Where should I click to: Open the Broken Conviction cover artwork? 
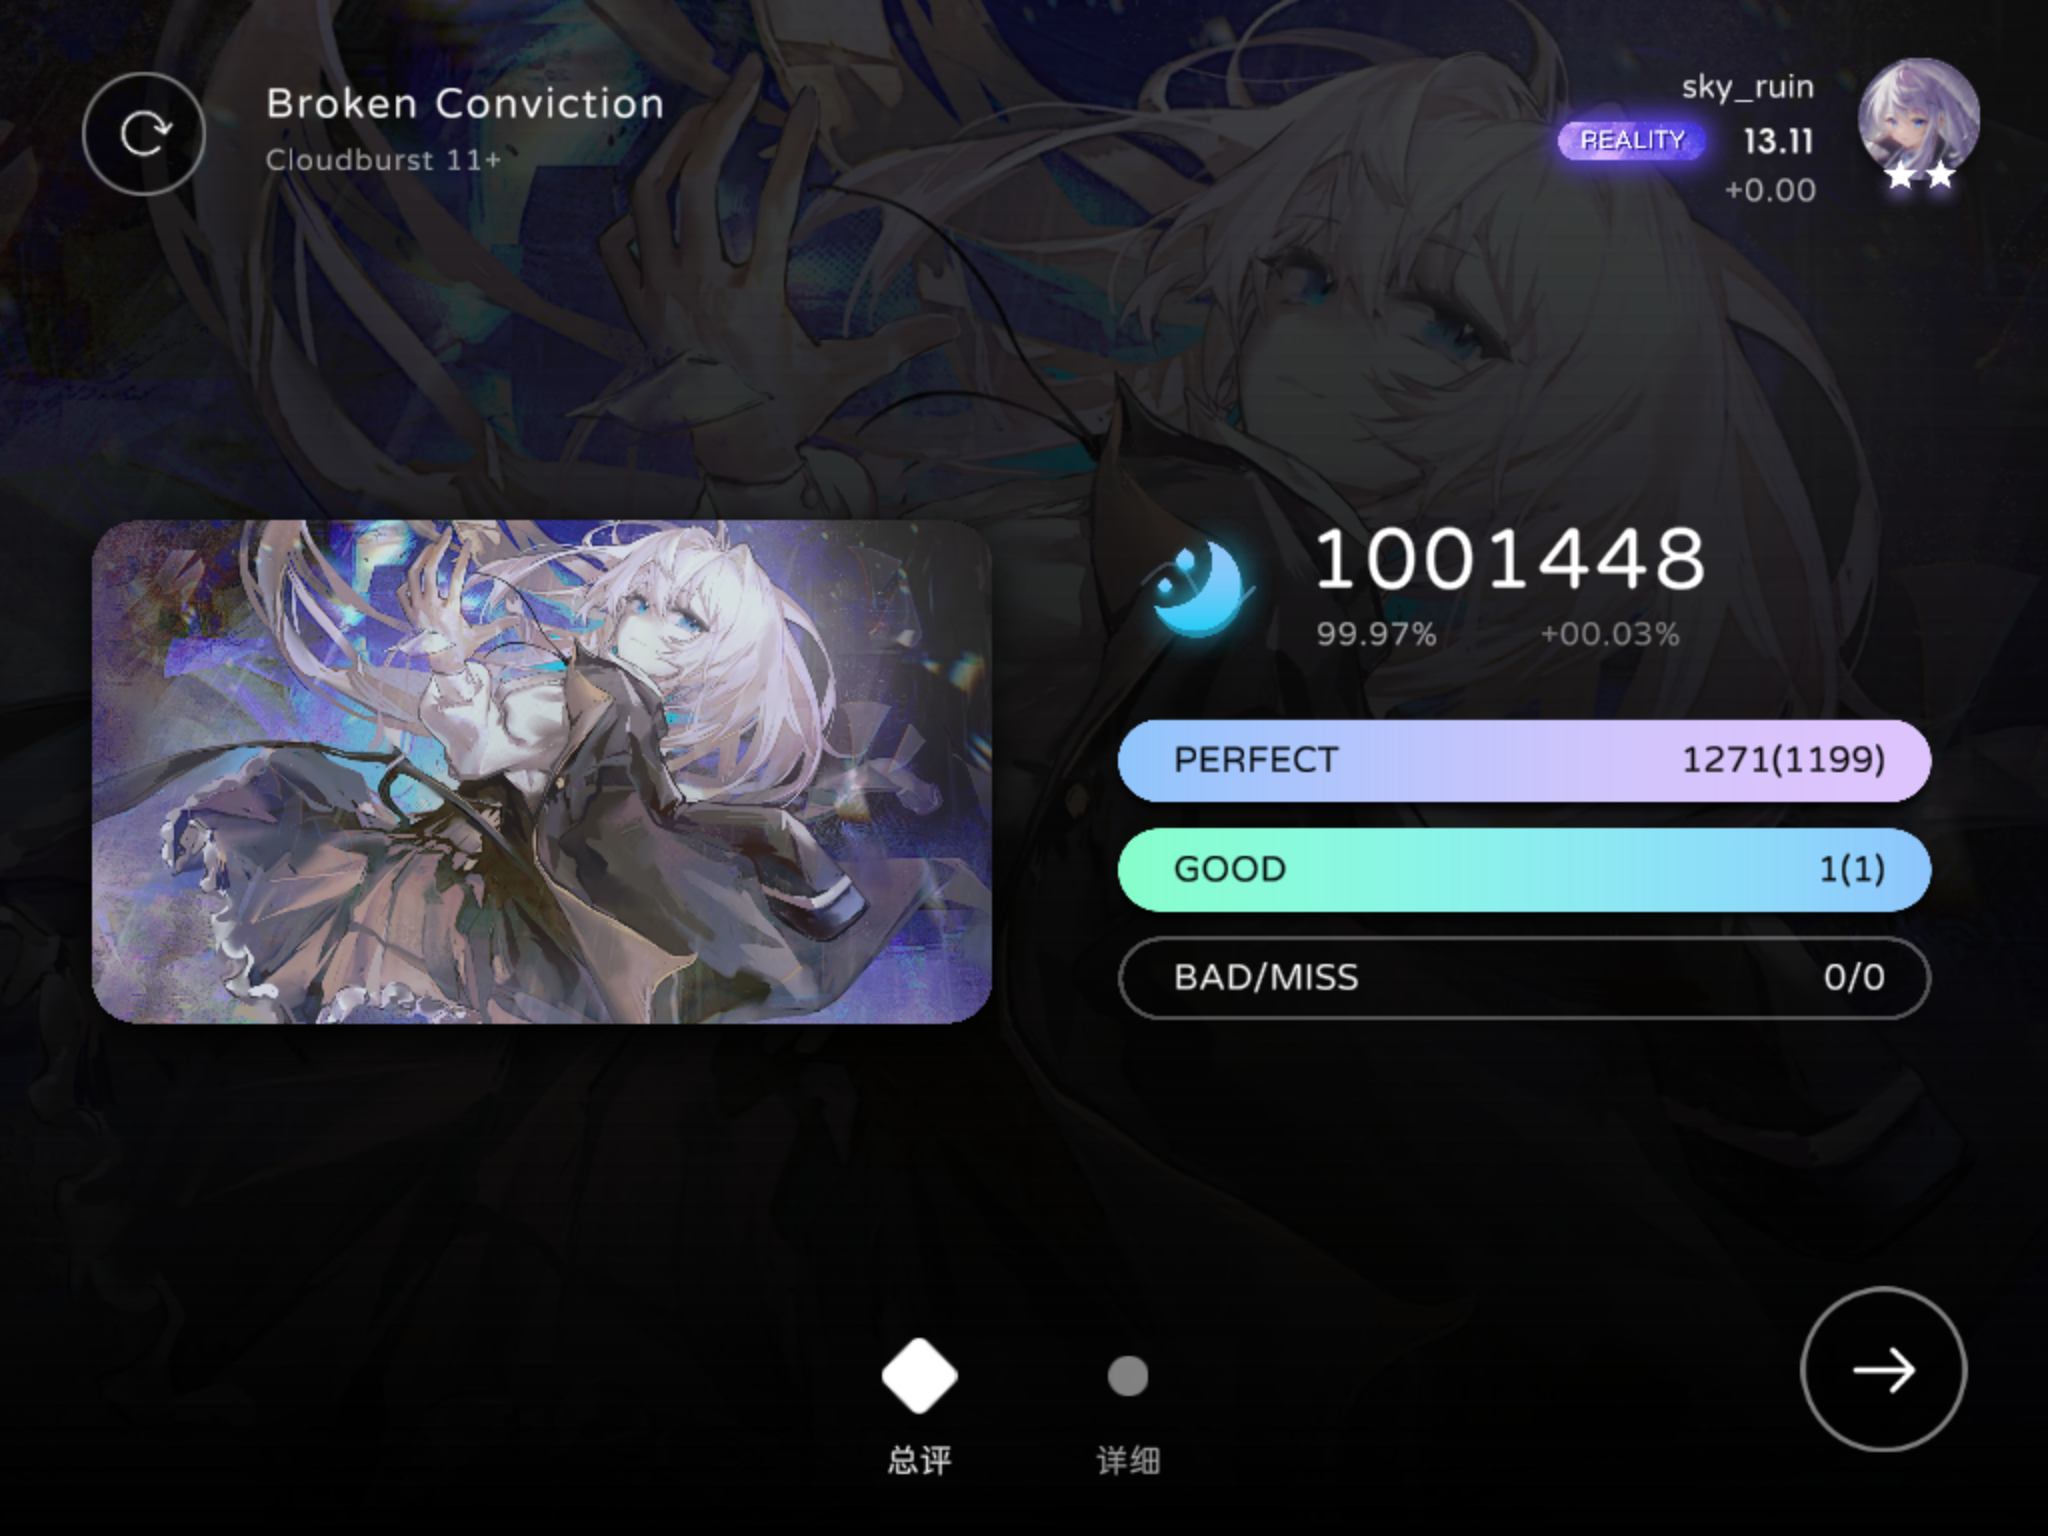click(541, 771)
